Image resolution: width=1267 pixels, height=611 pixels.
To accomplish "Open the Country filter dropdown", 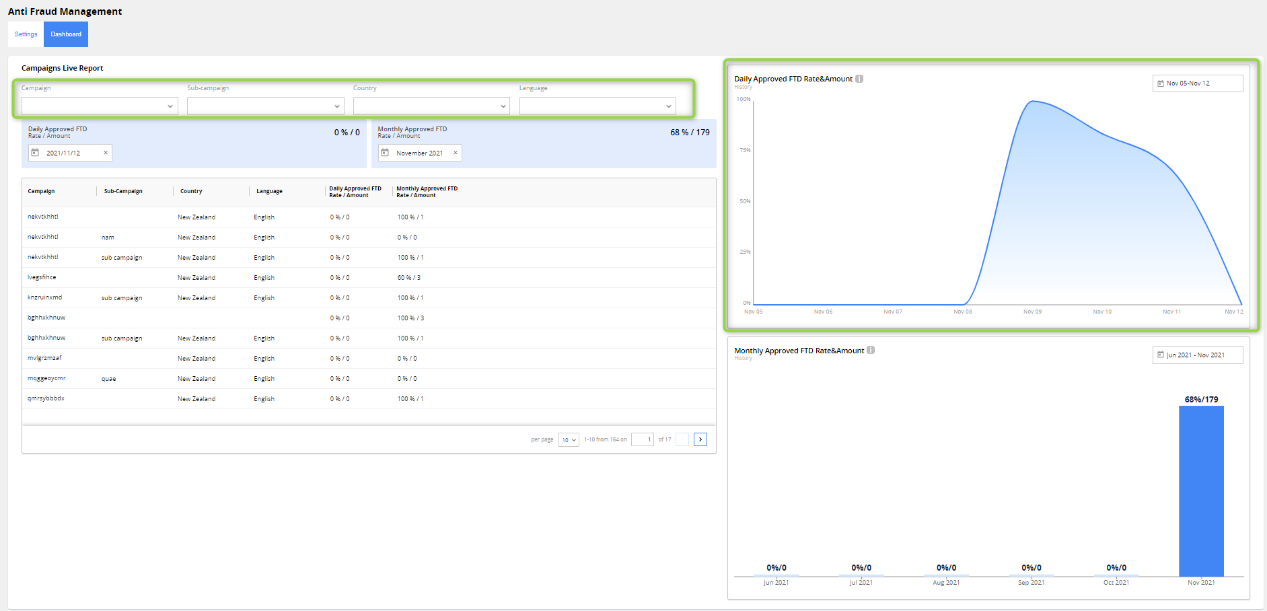I will coord(430,105).
